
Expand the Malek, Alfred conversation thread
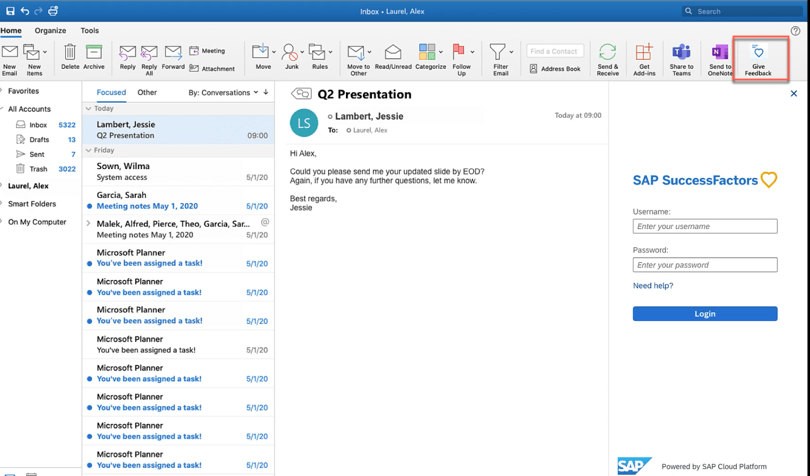[x=89, y=223]
